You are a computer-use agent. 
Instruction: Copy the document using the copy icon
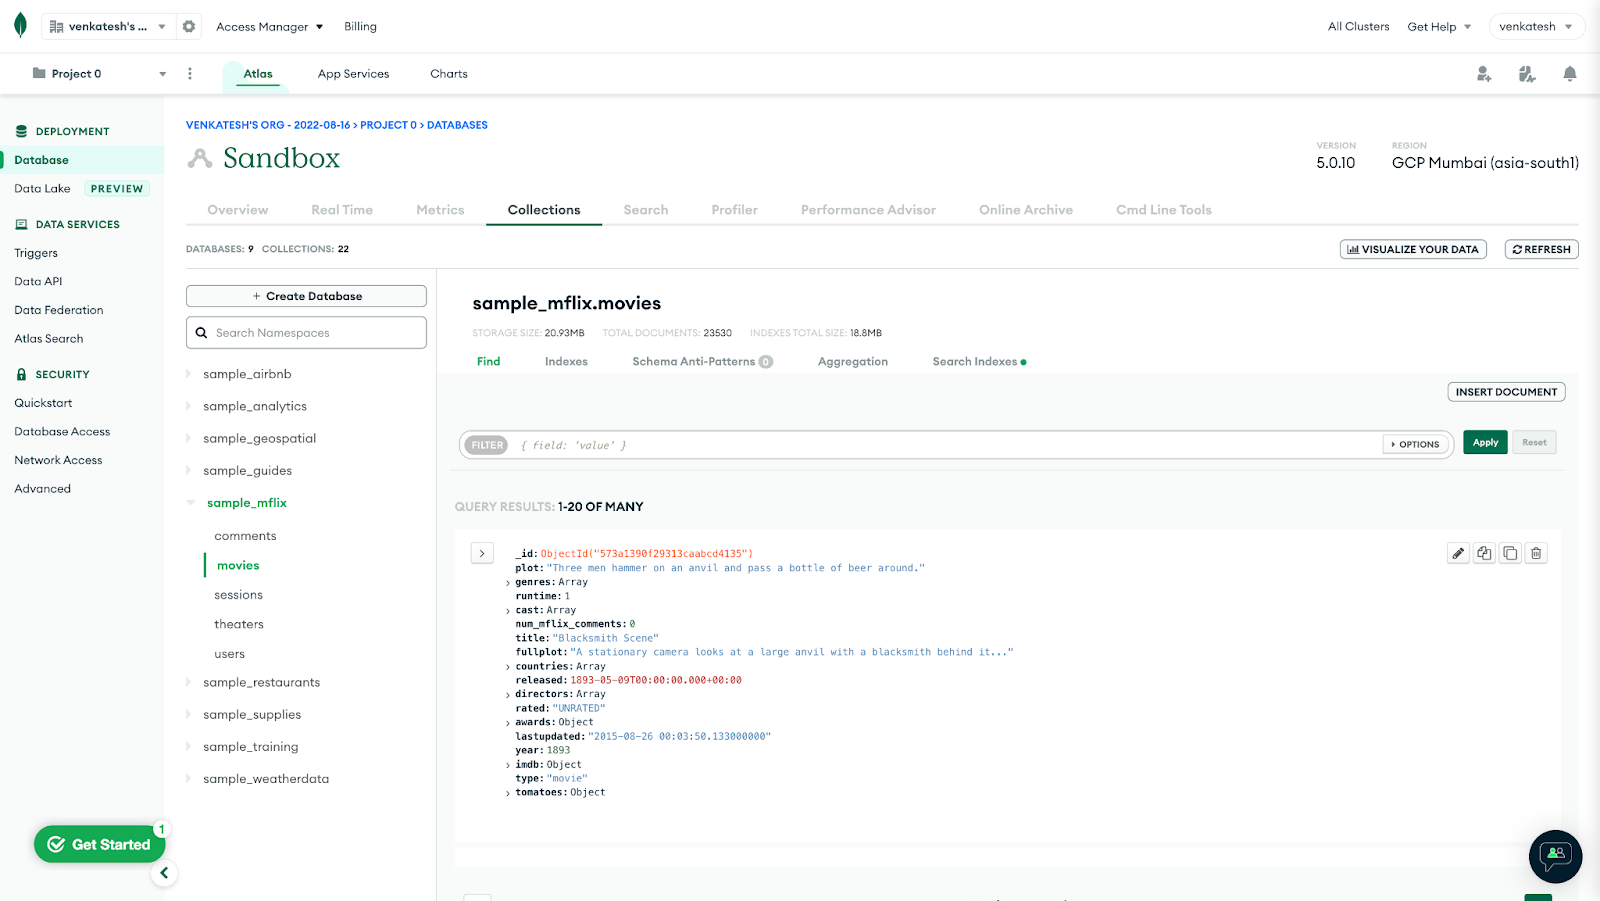(1484, 552)
